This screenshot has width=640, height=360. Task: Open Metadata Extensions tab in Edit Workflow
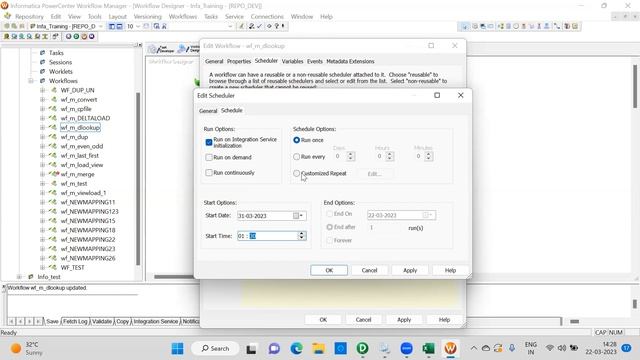click(x=350, y=61)
